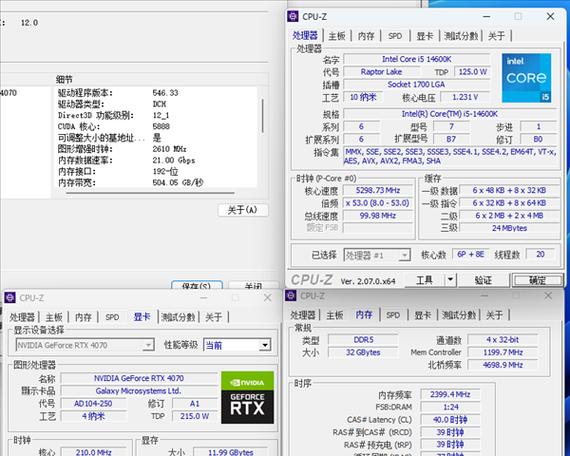Switch to 处理器 tab in memory window
Screen dimensions: 570x456
coord(303,315)
